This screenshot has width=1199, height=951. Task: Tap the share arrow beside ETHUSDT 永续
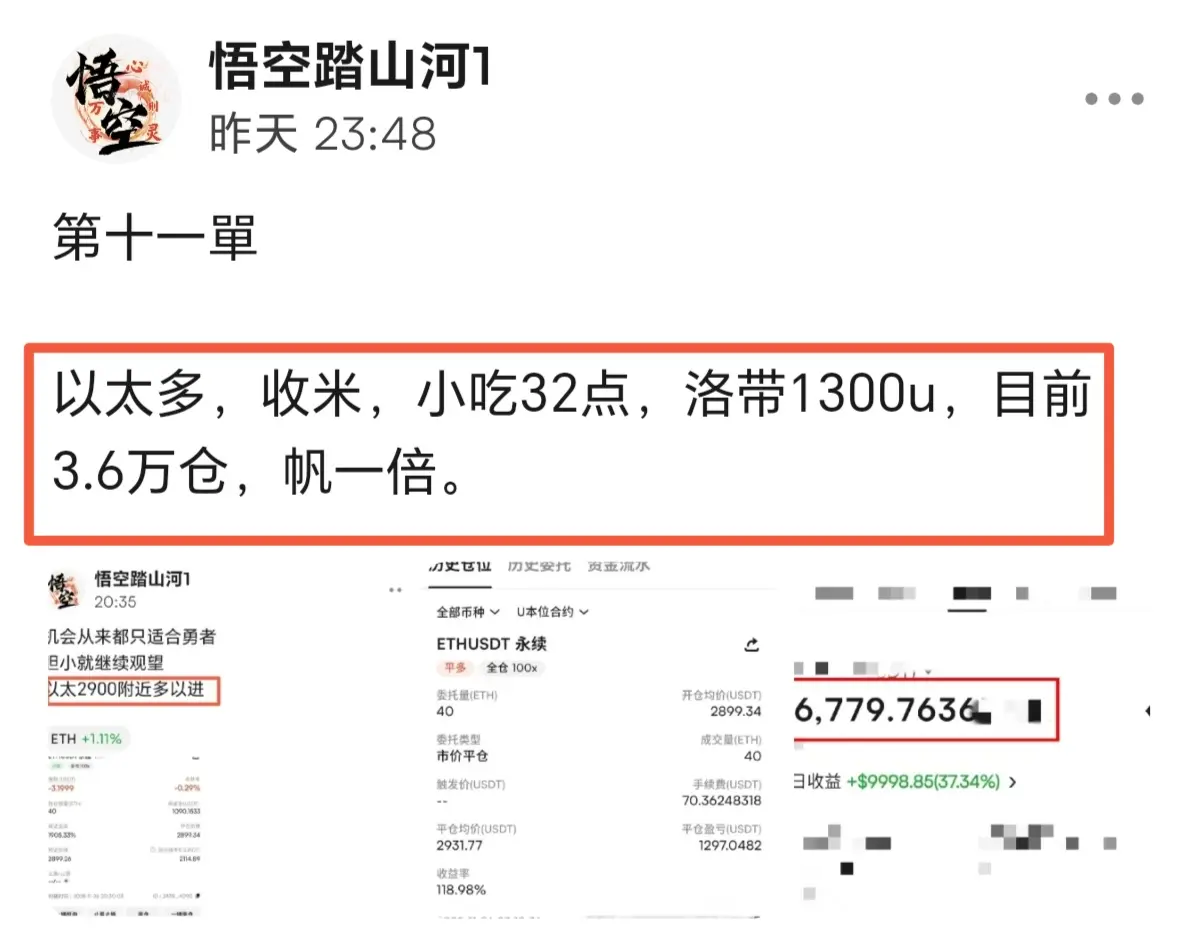(x=752, y=644)
